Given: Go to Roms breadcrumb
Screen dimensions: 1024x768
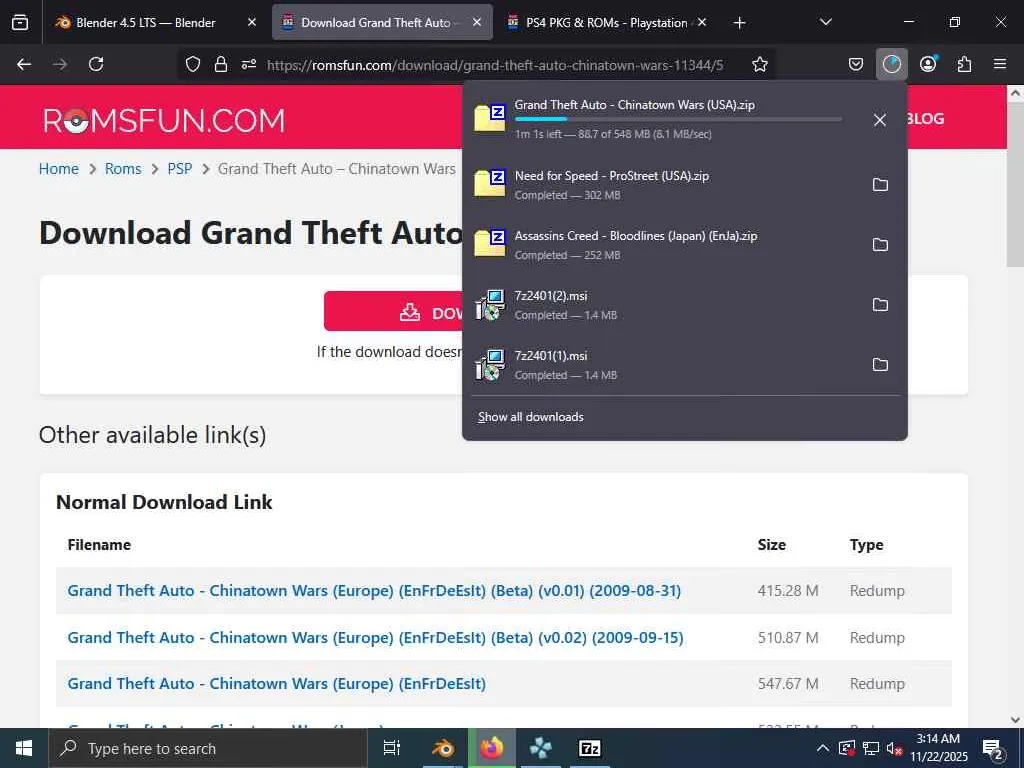Looking at the screenshot, I should pos(123,169).
